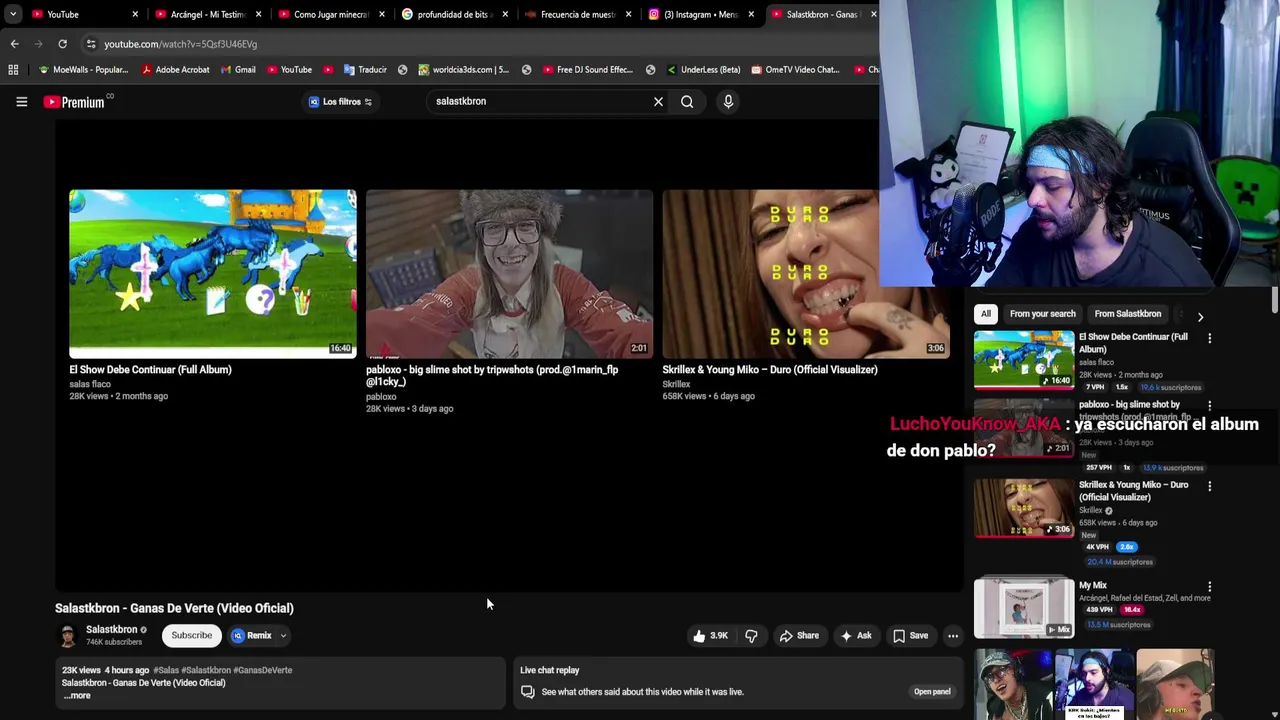Screen dimensions: 1280x720
Task: Close the profundidad de bits tab
Action: [x=505, y=14]
